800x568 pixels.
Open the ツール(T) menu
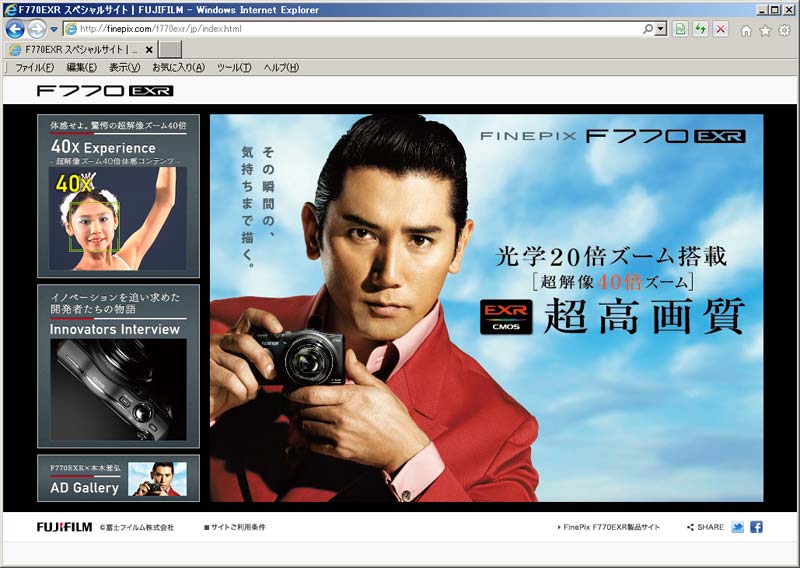pos(234,67)
